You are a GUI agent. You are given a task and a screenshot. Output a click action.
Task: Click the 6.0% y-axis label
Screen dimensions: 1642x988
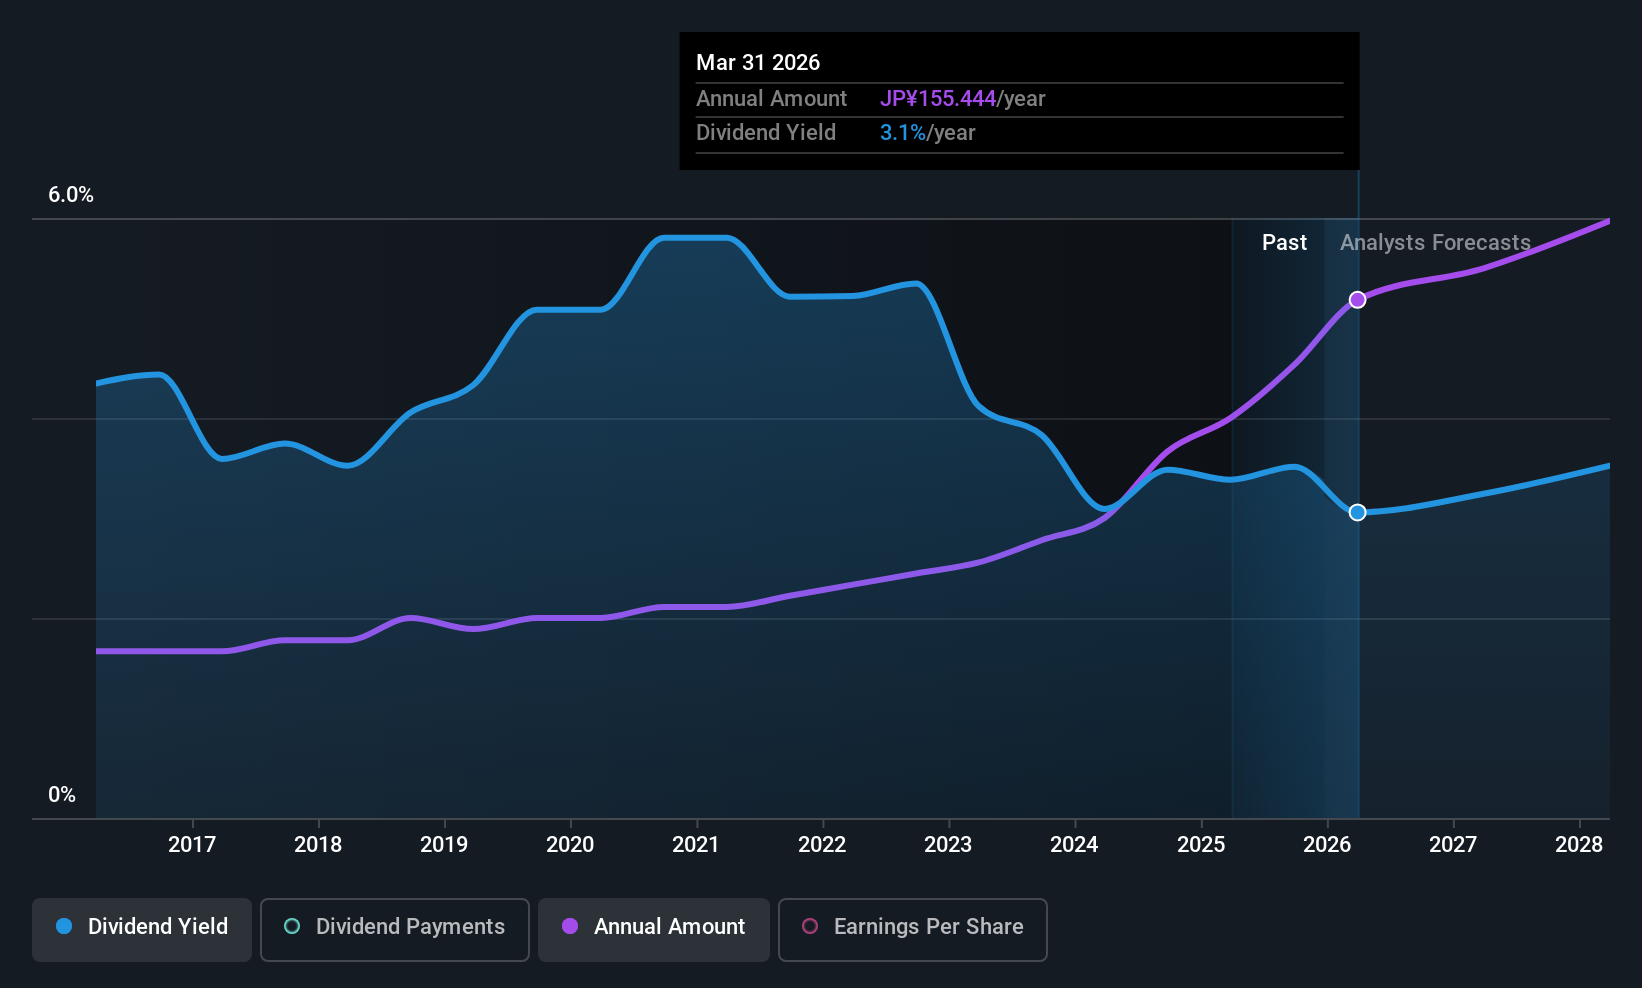coord(71,195)
